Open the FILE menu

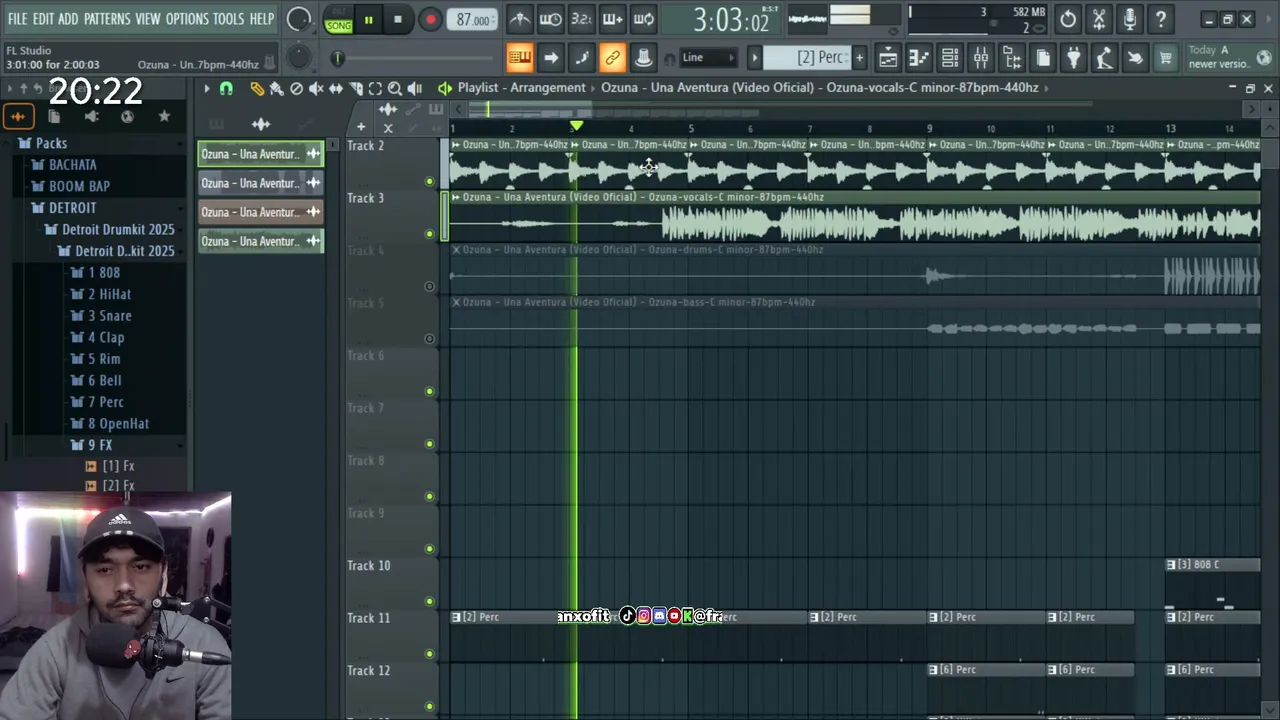18,19
